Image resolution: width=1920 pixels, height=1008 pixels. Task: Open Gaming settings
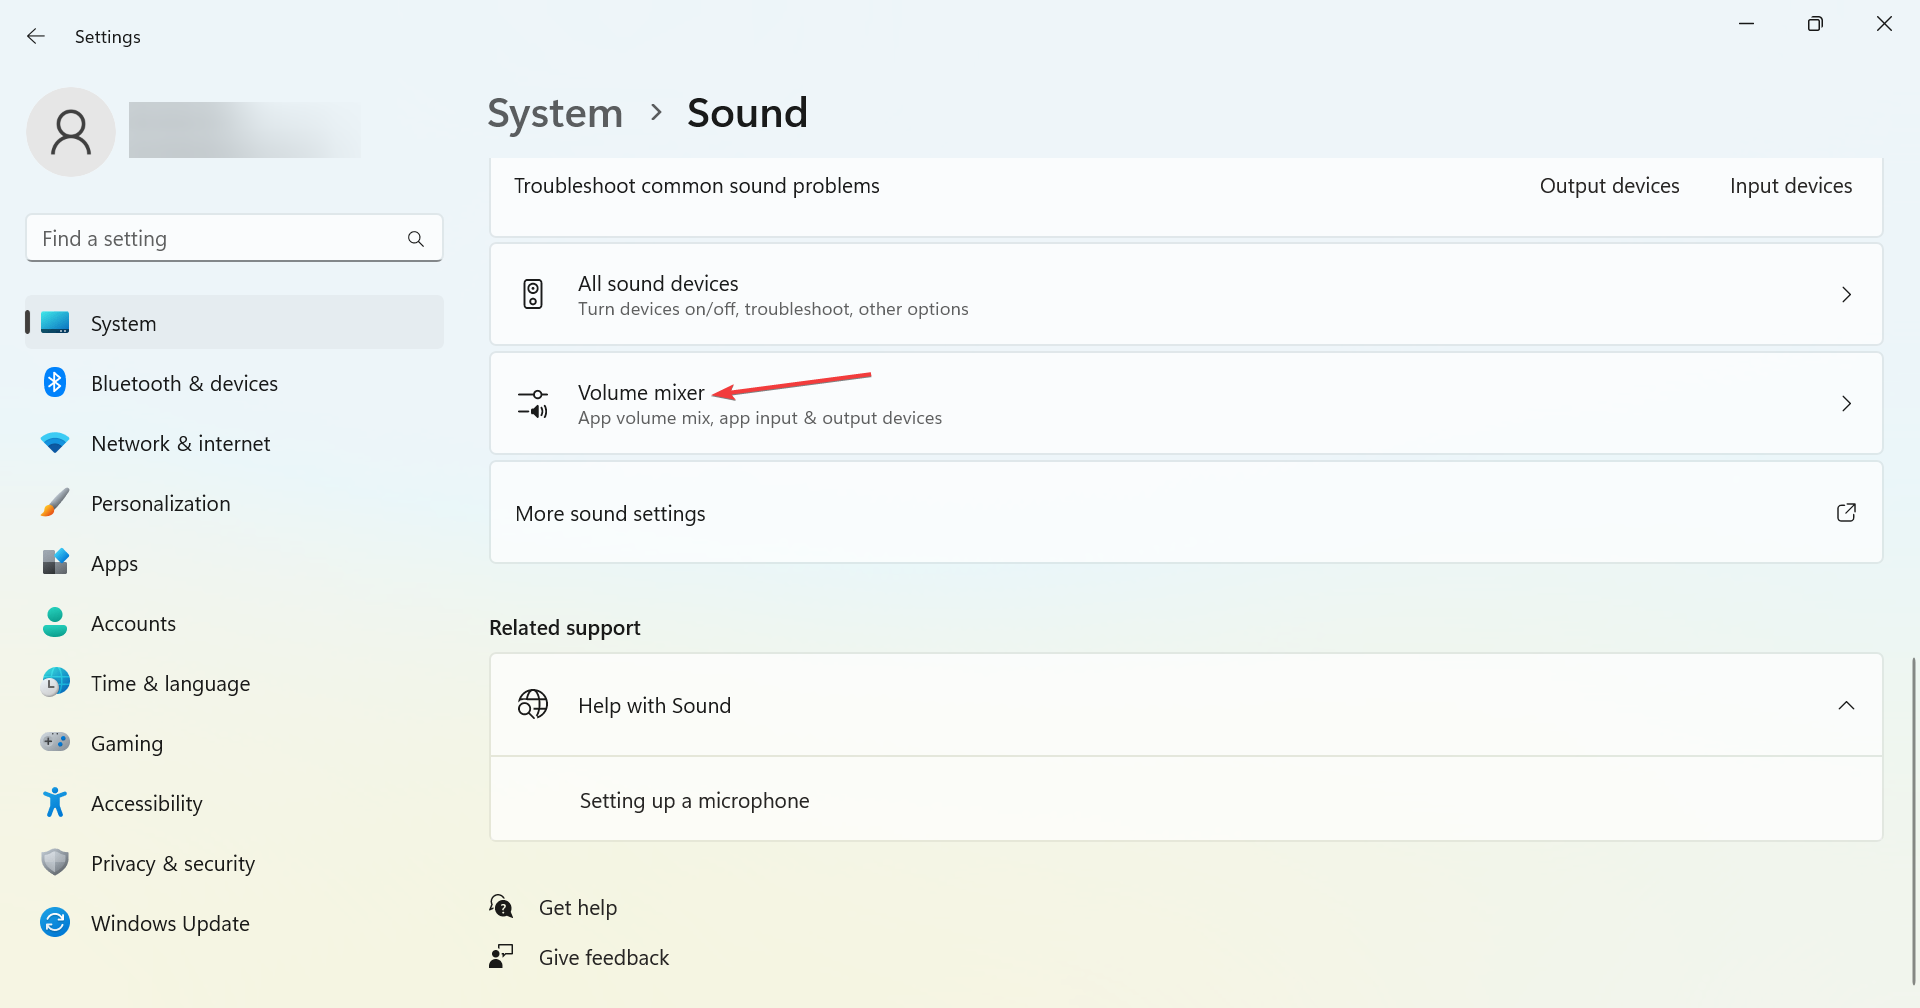234,743
